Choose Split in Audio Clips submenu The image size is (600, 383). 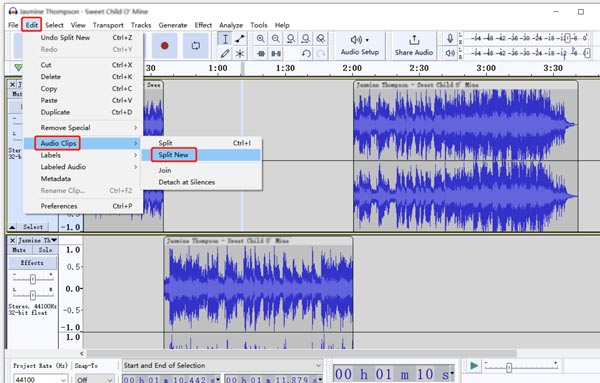click(x=201, y=143)
